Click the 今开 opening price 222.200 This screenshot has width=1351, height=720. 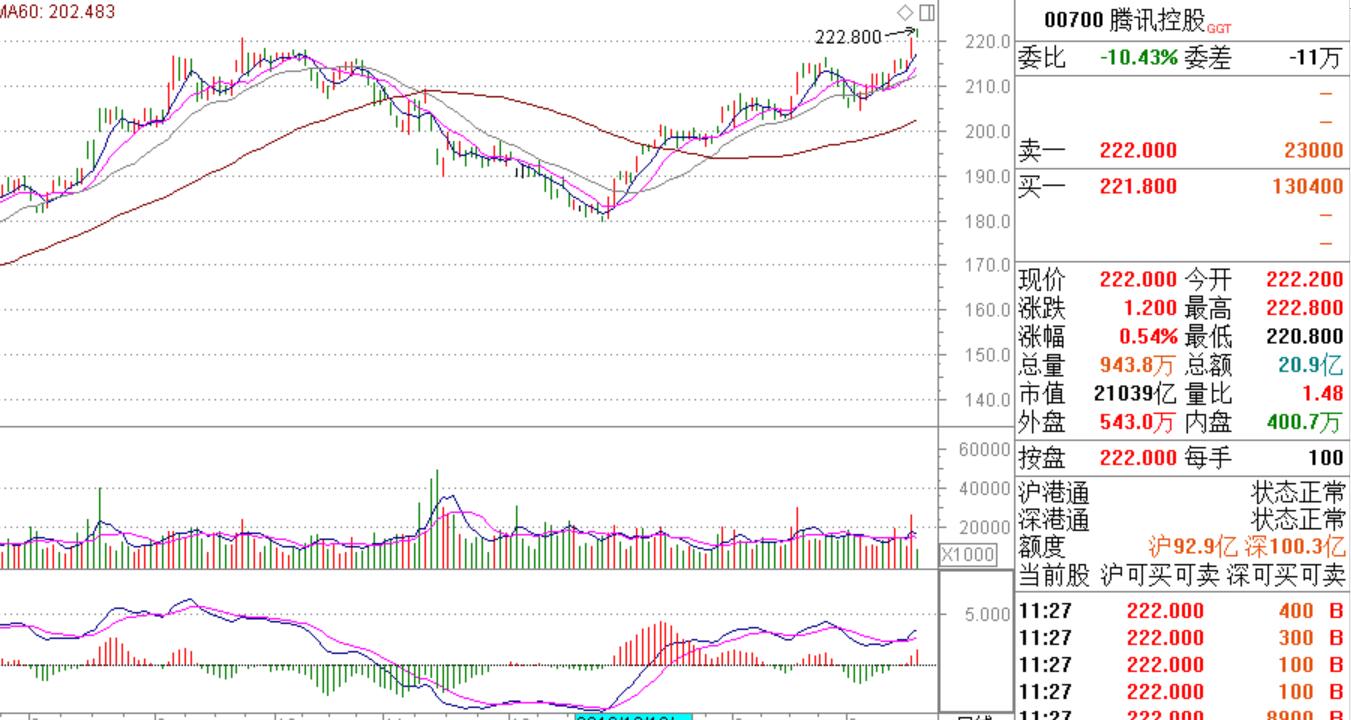tap(1305, 280)
